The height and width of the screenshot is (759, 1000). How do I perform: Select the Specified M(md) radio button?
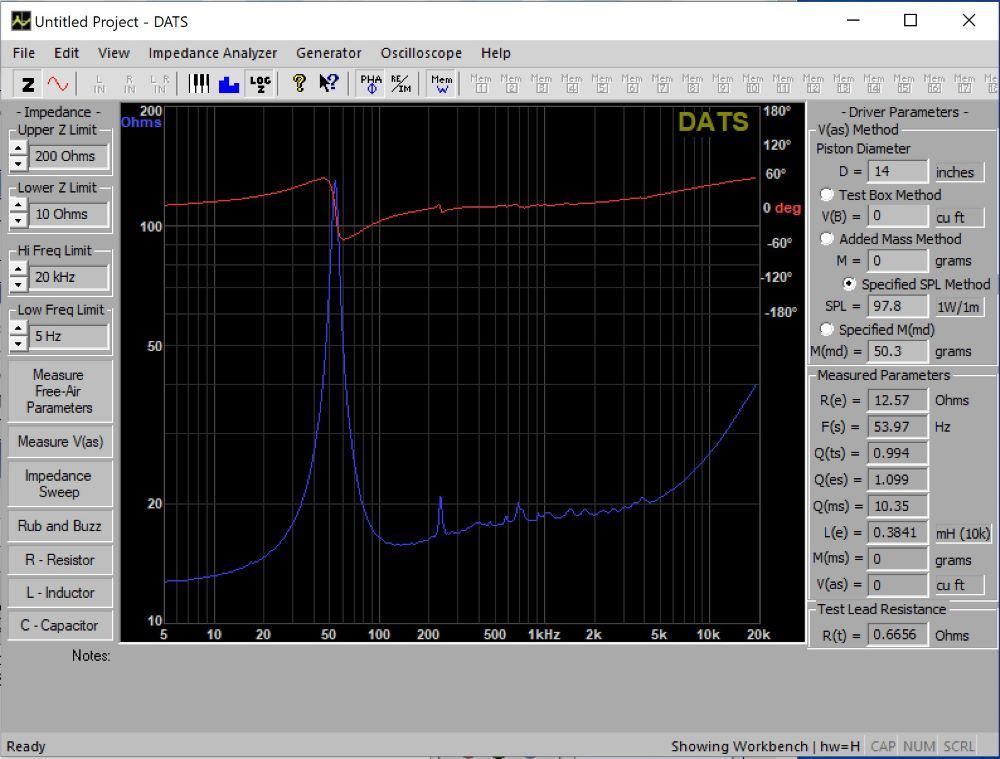pyautogui.click(x=827, y=329)
